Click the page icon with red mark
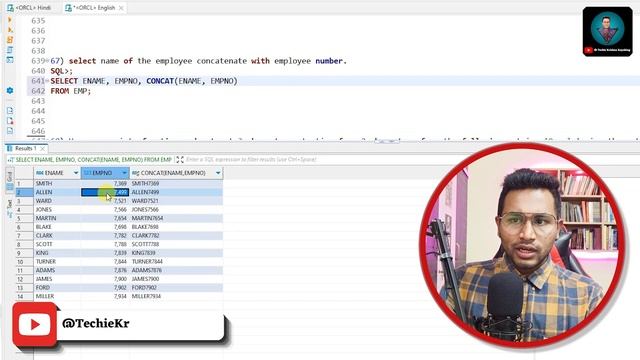 click(x=10, y=121)
